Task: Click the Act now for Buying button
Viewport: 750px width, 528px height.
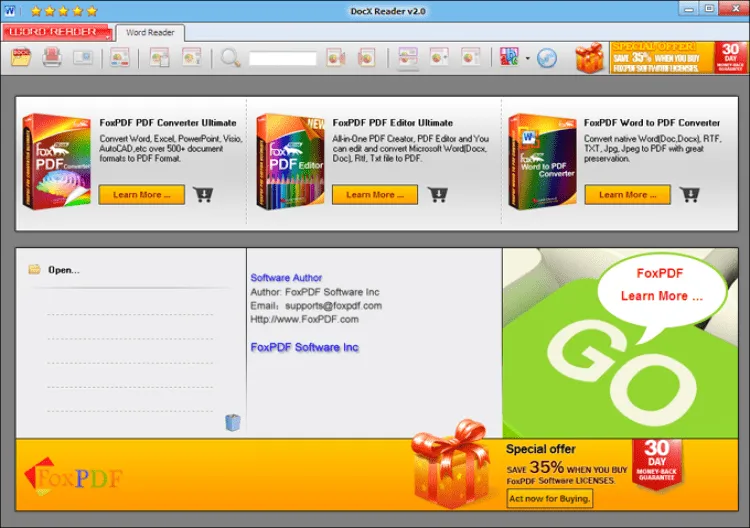Action: (x=550, y=498)
